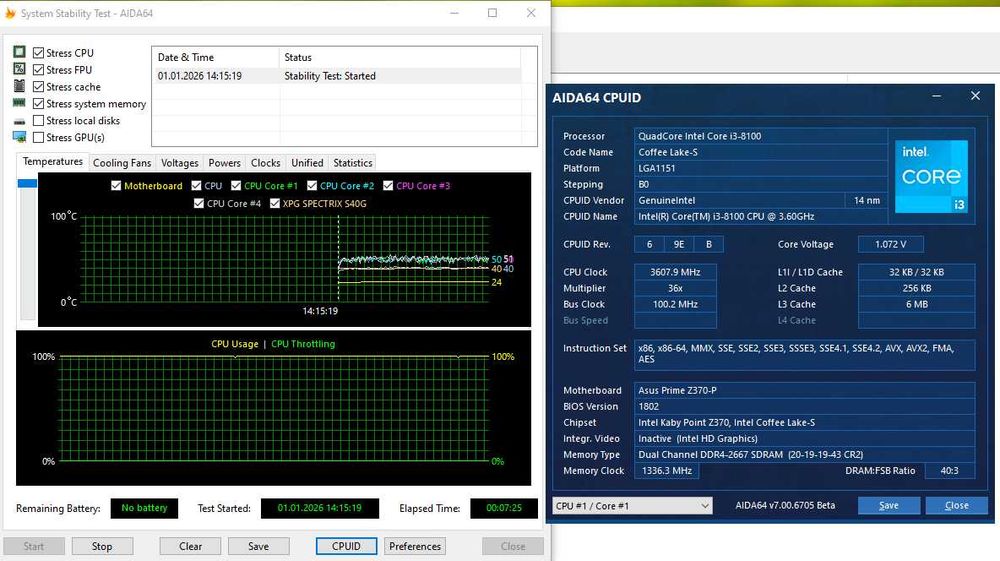Click the DRAM:FSB Ratio value 40:3
1000x561 pixels.
(950, 470)
